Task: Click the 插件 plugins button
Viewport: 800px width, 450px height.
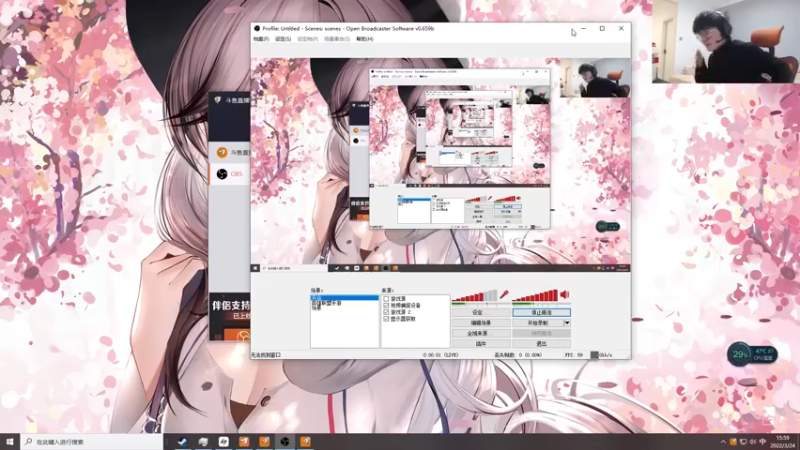Action: (x=481, y=344)
